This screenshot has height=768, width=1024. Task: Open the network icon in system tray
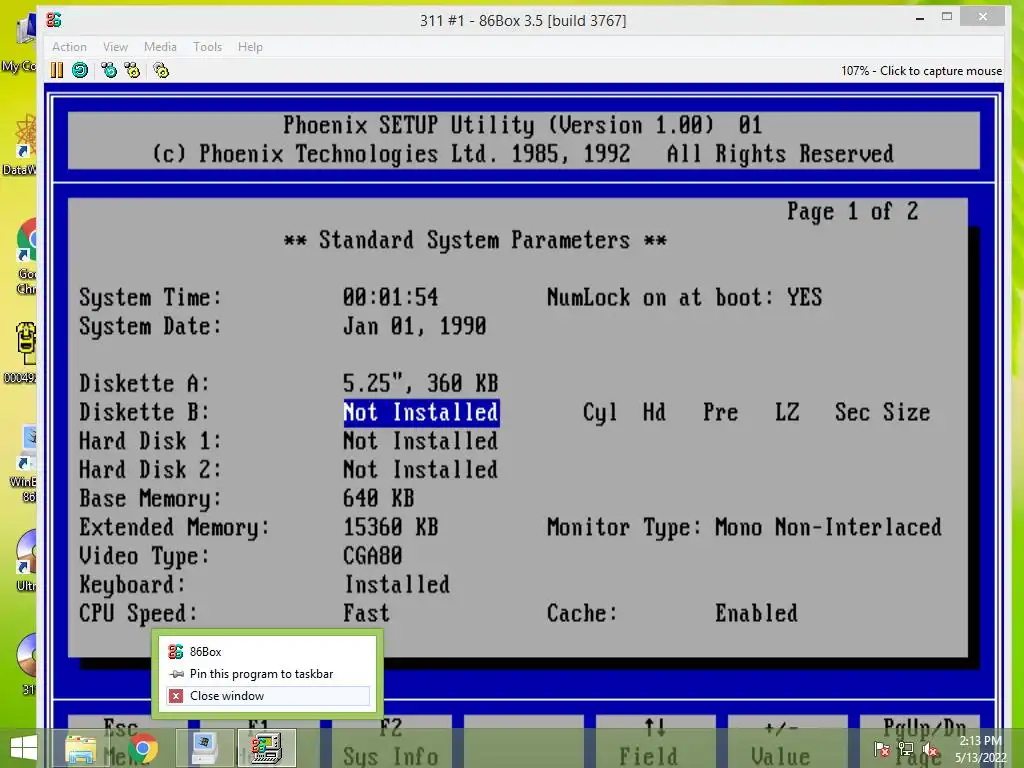[906, 749]
